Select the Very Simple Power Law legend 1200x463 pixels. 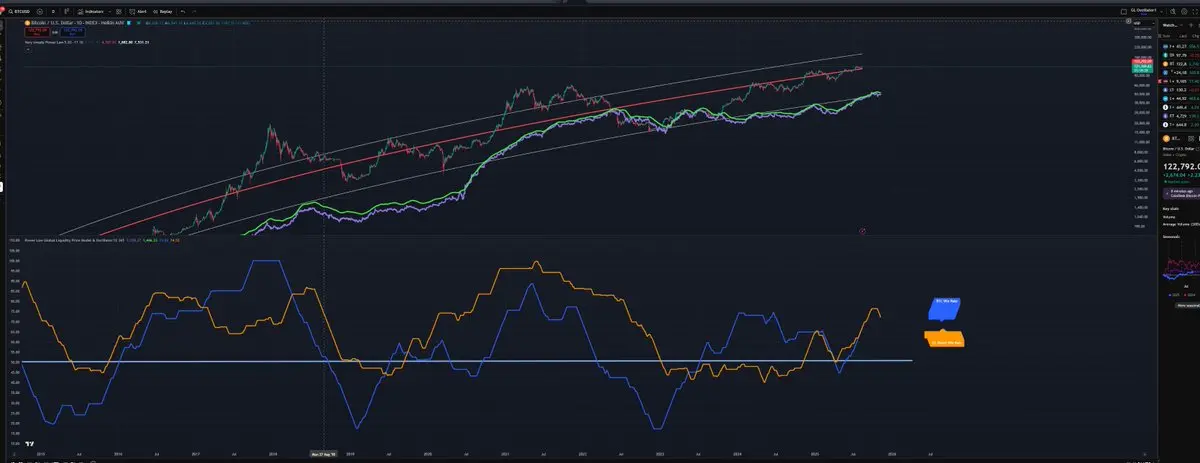point(54,42)
